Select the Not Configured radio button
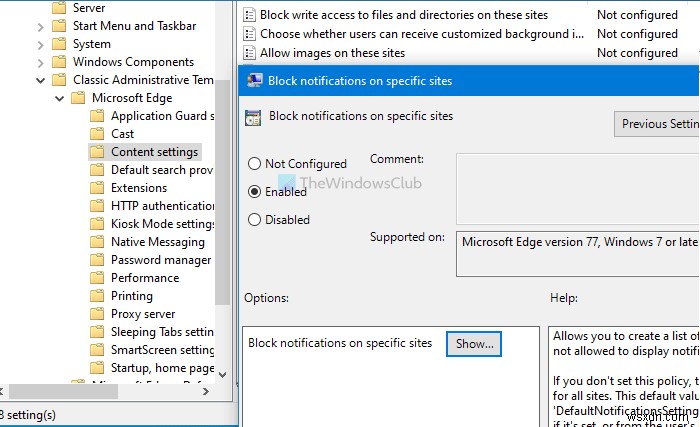Viewport: 700px width, 427px height. coord(254,164)
